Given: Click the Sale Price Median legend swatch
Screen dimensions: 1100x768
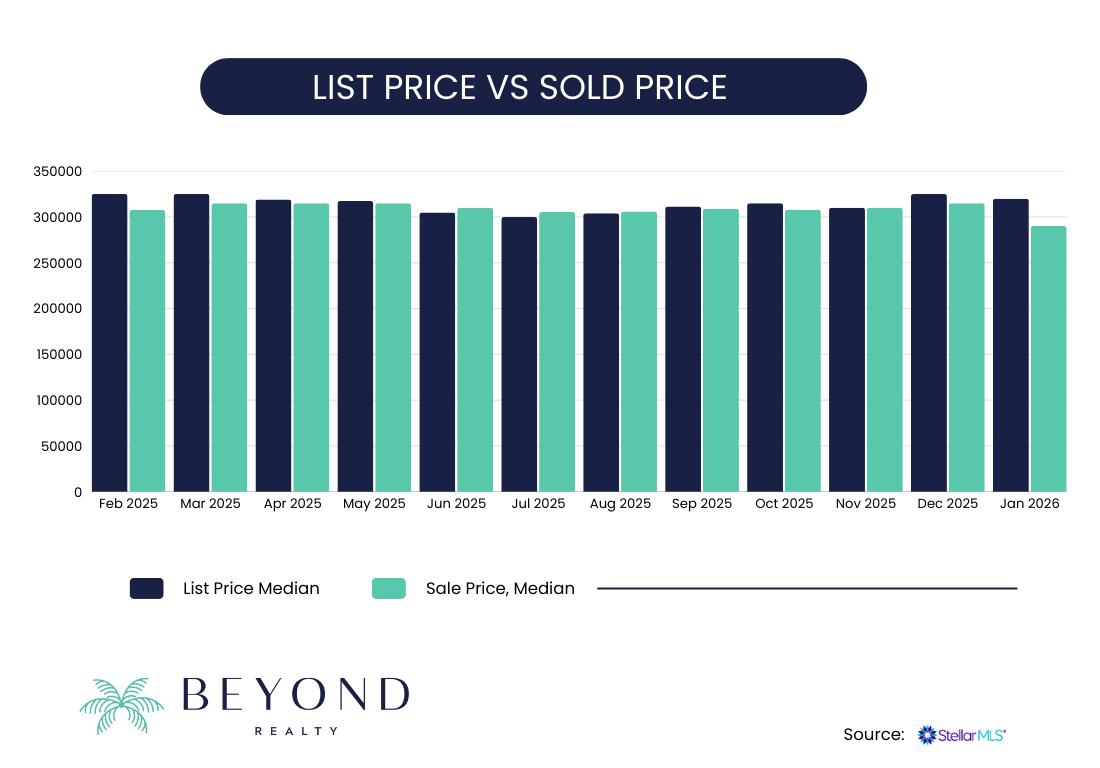Looking at the screenshot, I should pos(388,588).
